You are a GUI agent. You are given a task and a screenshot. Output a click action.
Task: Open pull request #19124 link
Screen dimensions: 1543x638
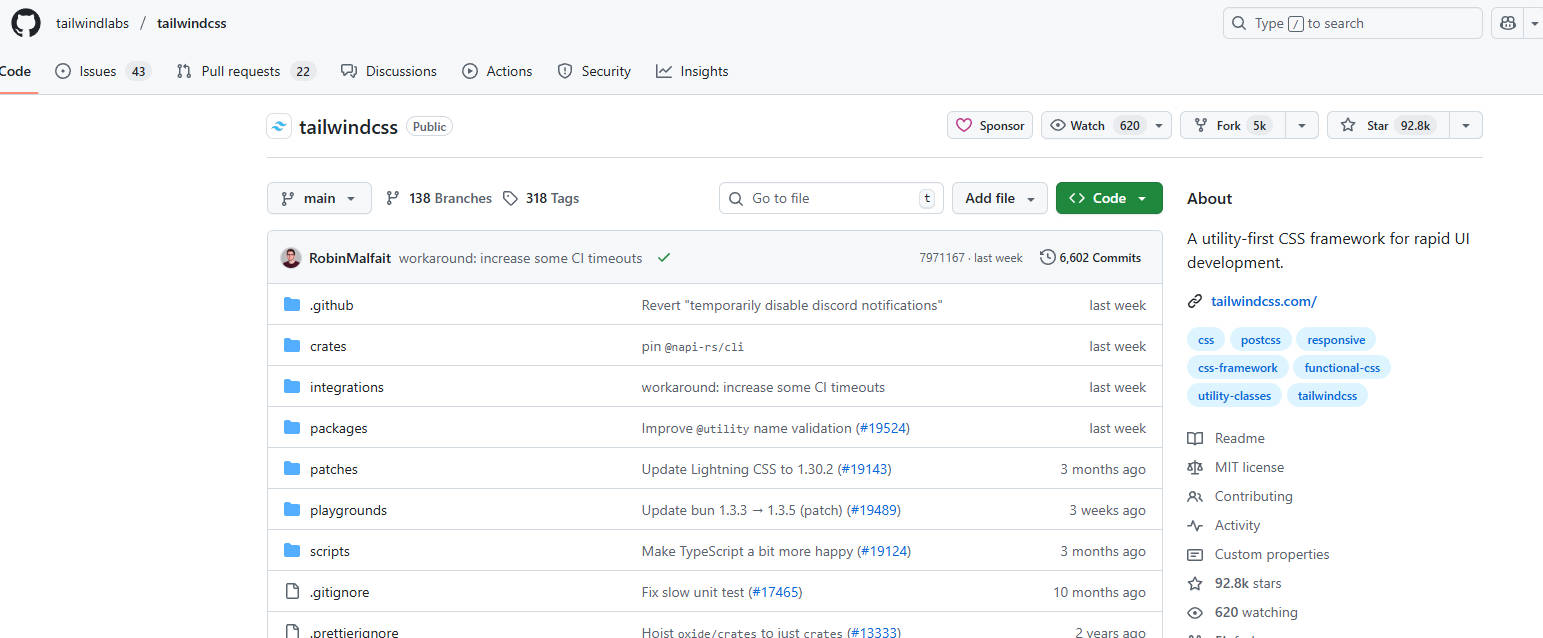tap(884, 551)
